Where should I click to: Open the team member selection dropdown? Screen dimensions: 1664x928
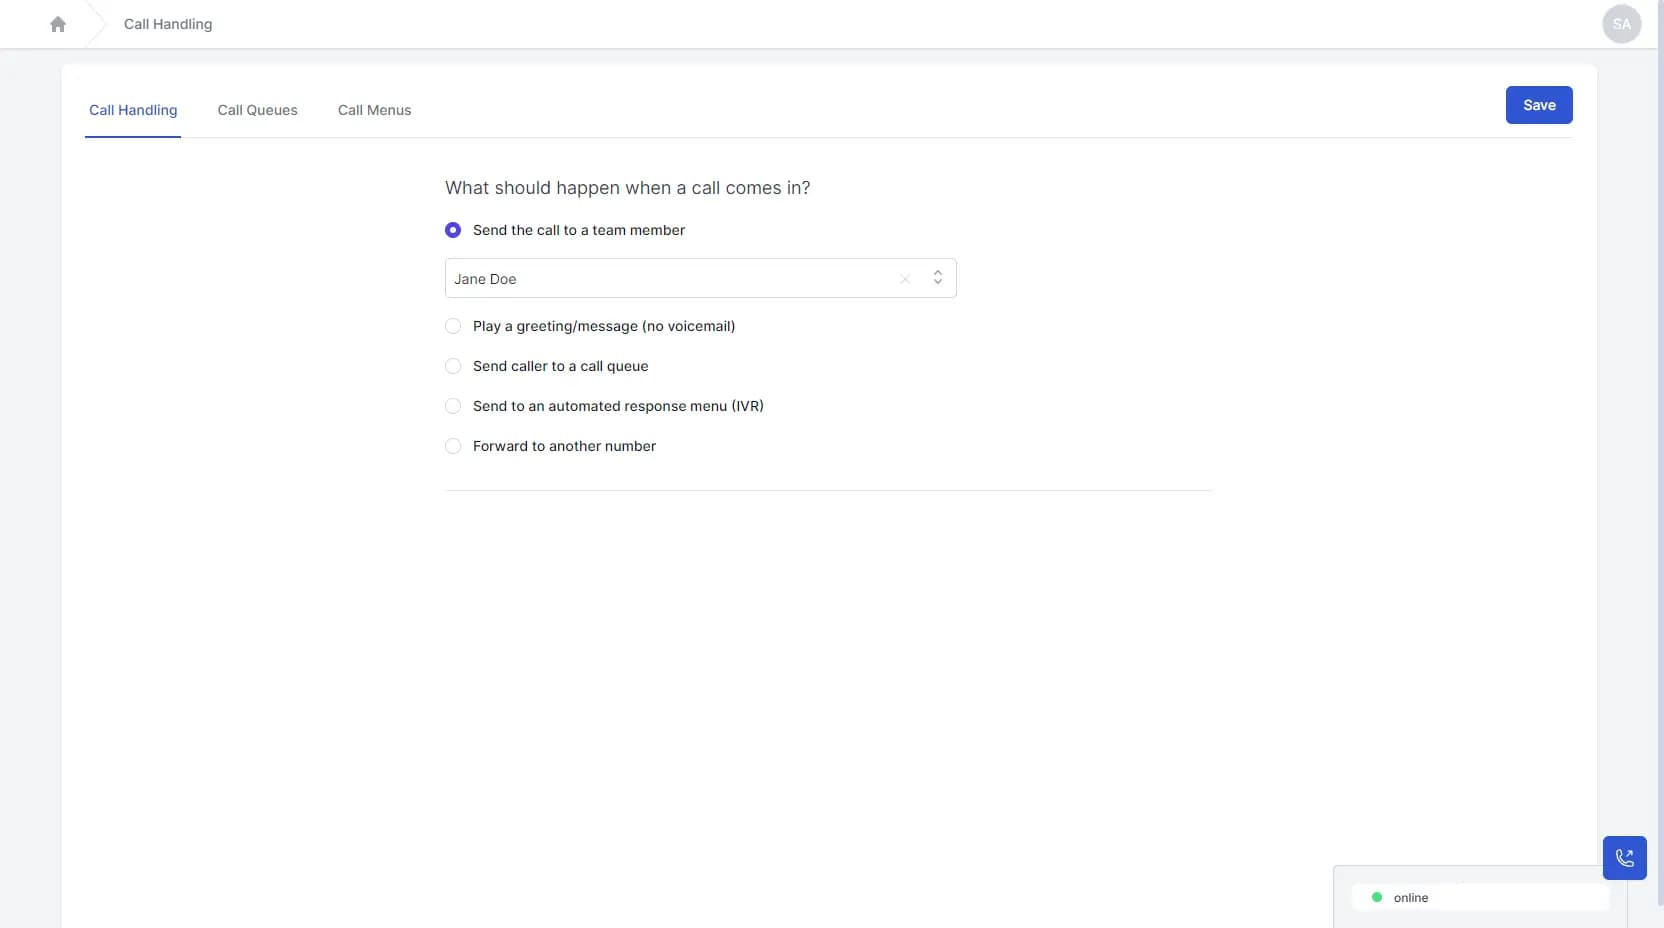click(x=938, y=279)
